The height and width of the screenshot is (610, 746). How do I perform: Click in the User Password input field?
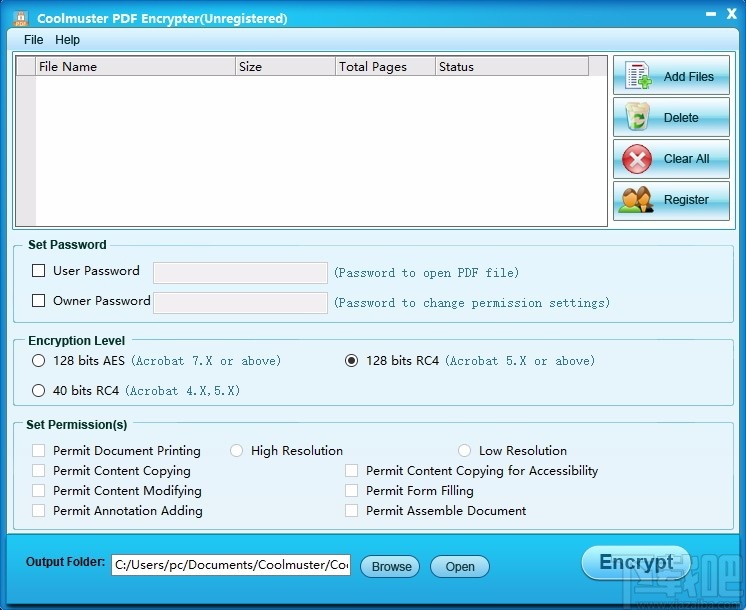[240, 273]
